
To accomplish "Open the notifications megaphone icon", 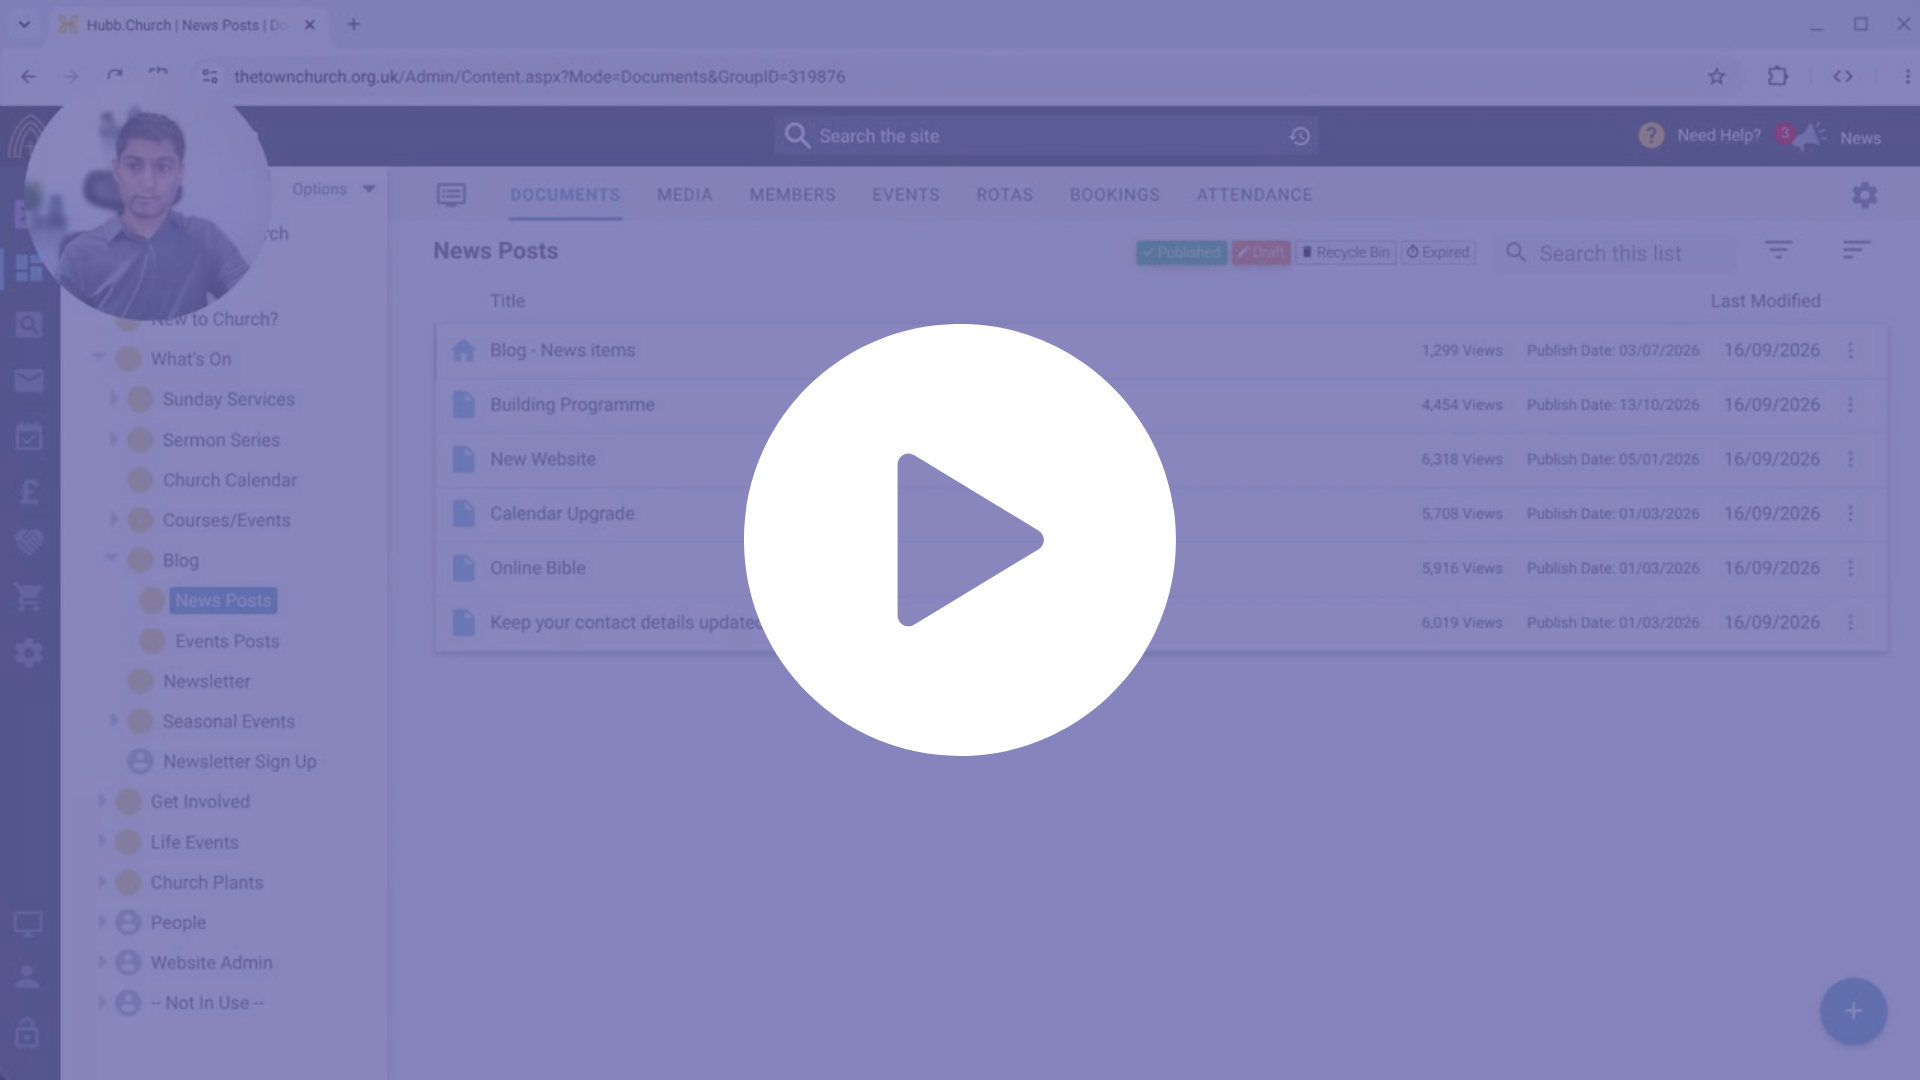I will (1808, 136).
